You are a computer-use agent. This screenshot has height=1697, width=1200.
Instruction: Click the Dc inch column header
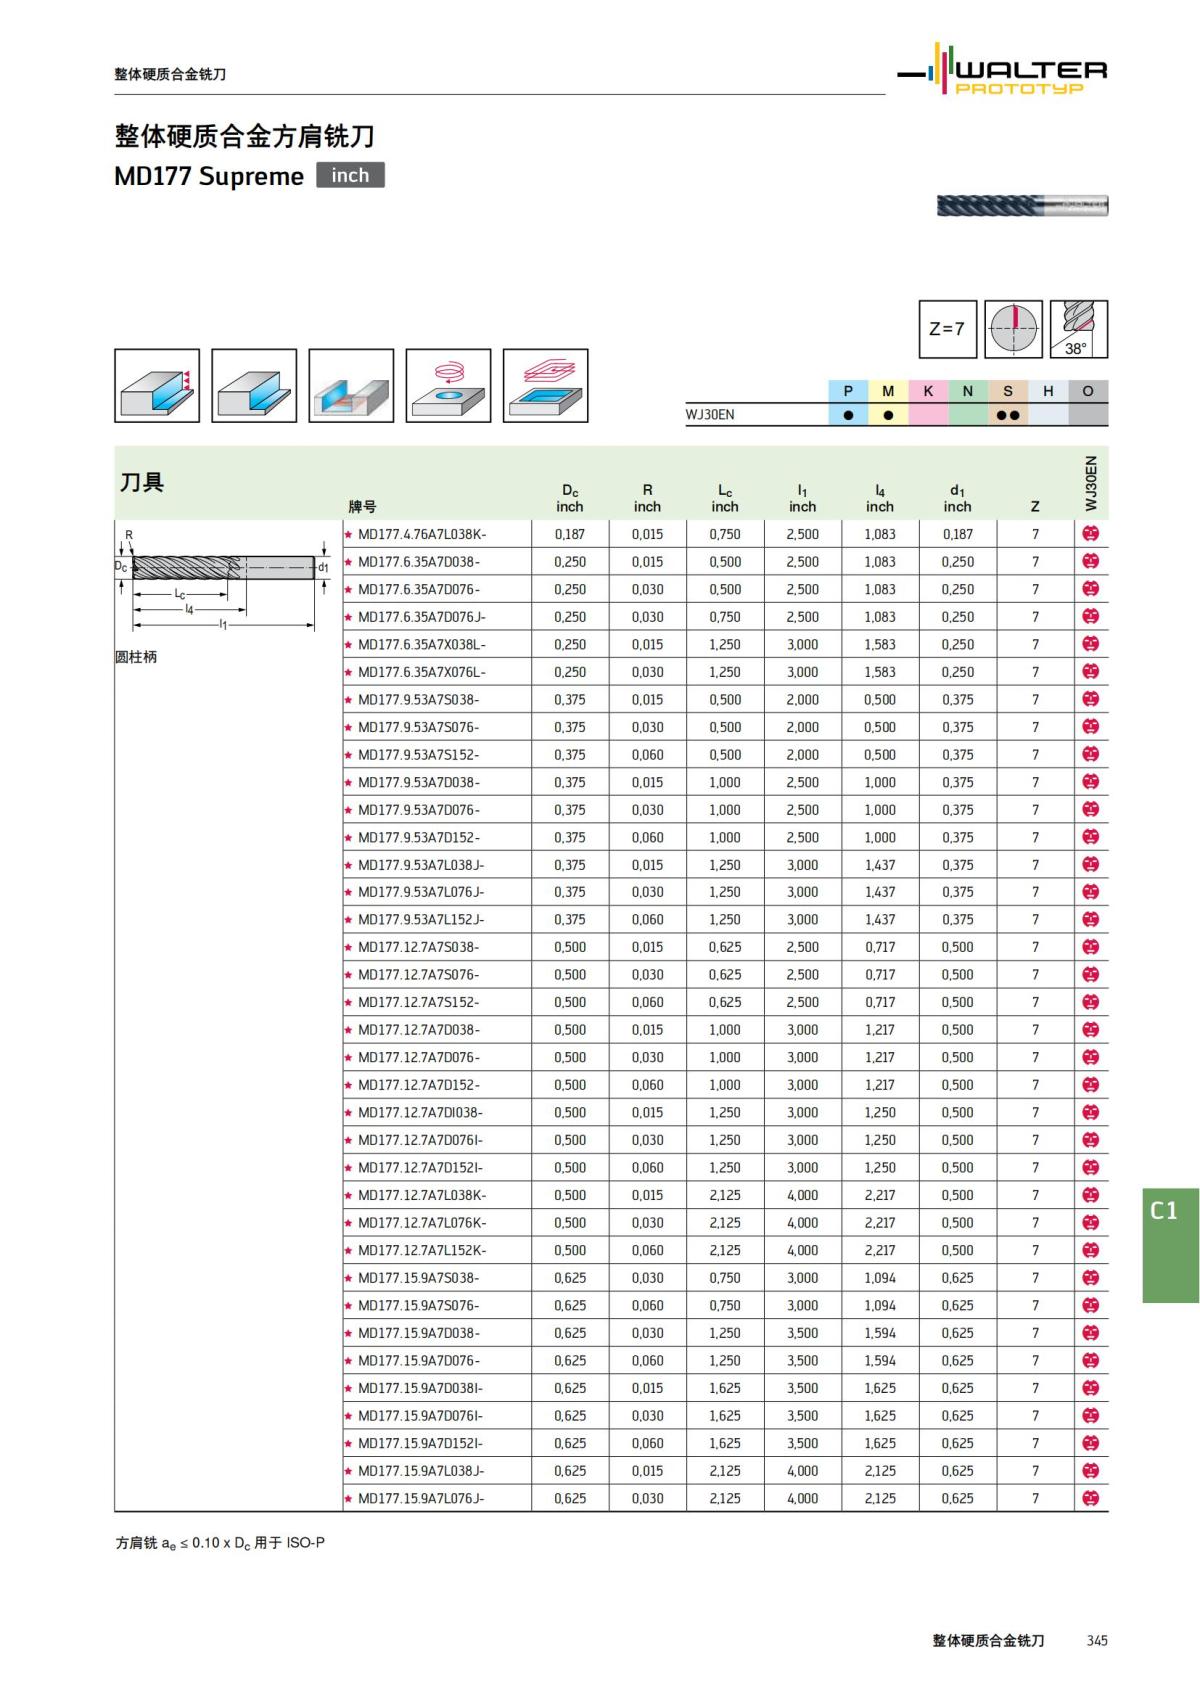570,498
